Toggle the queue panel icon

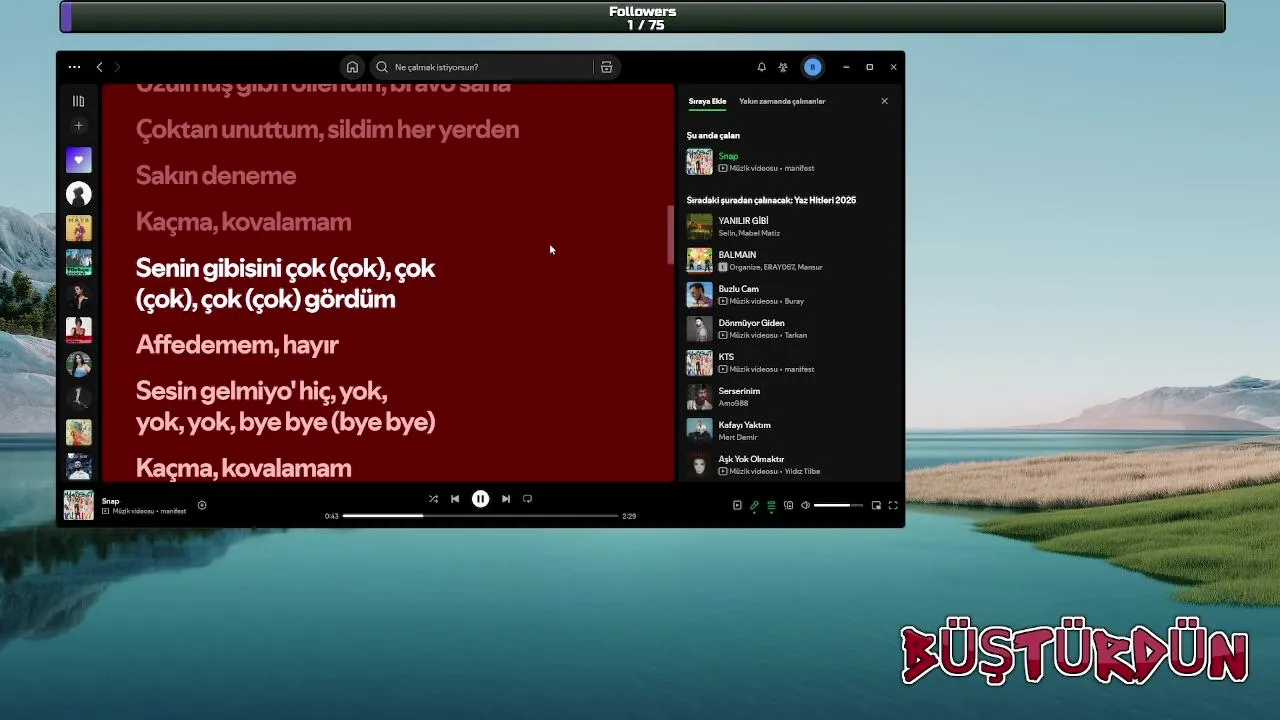point(771,505)
